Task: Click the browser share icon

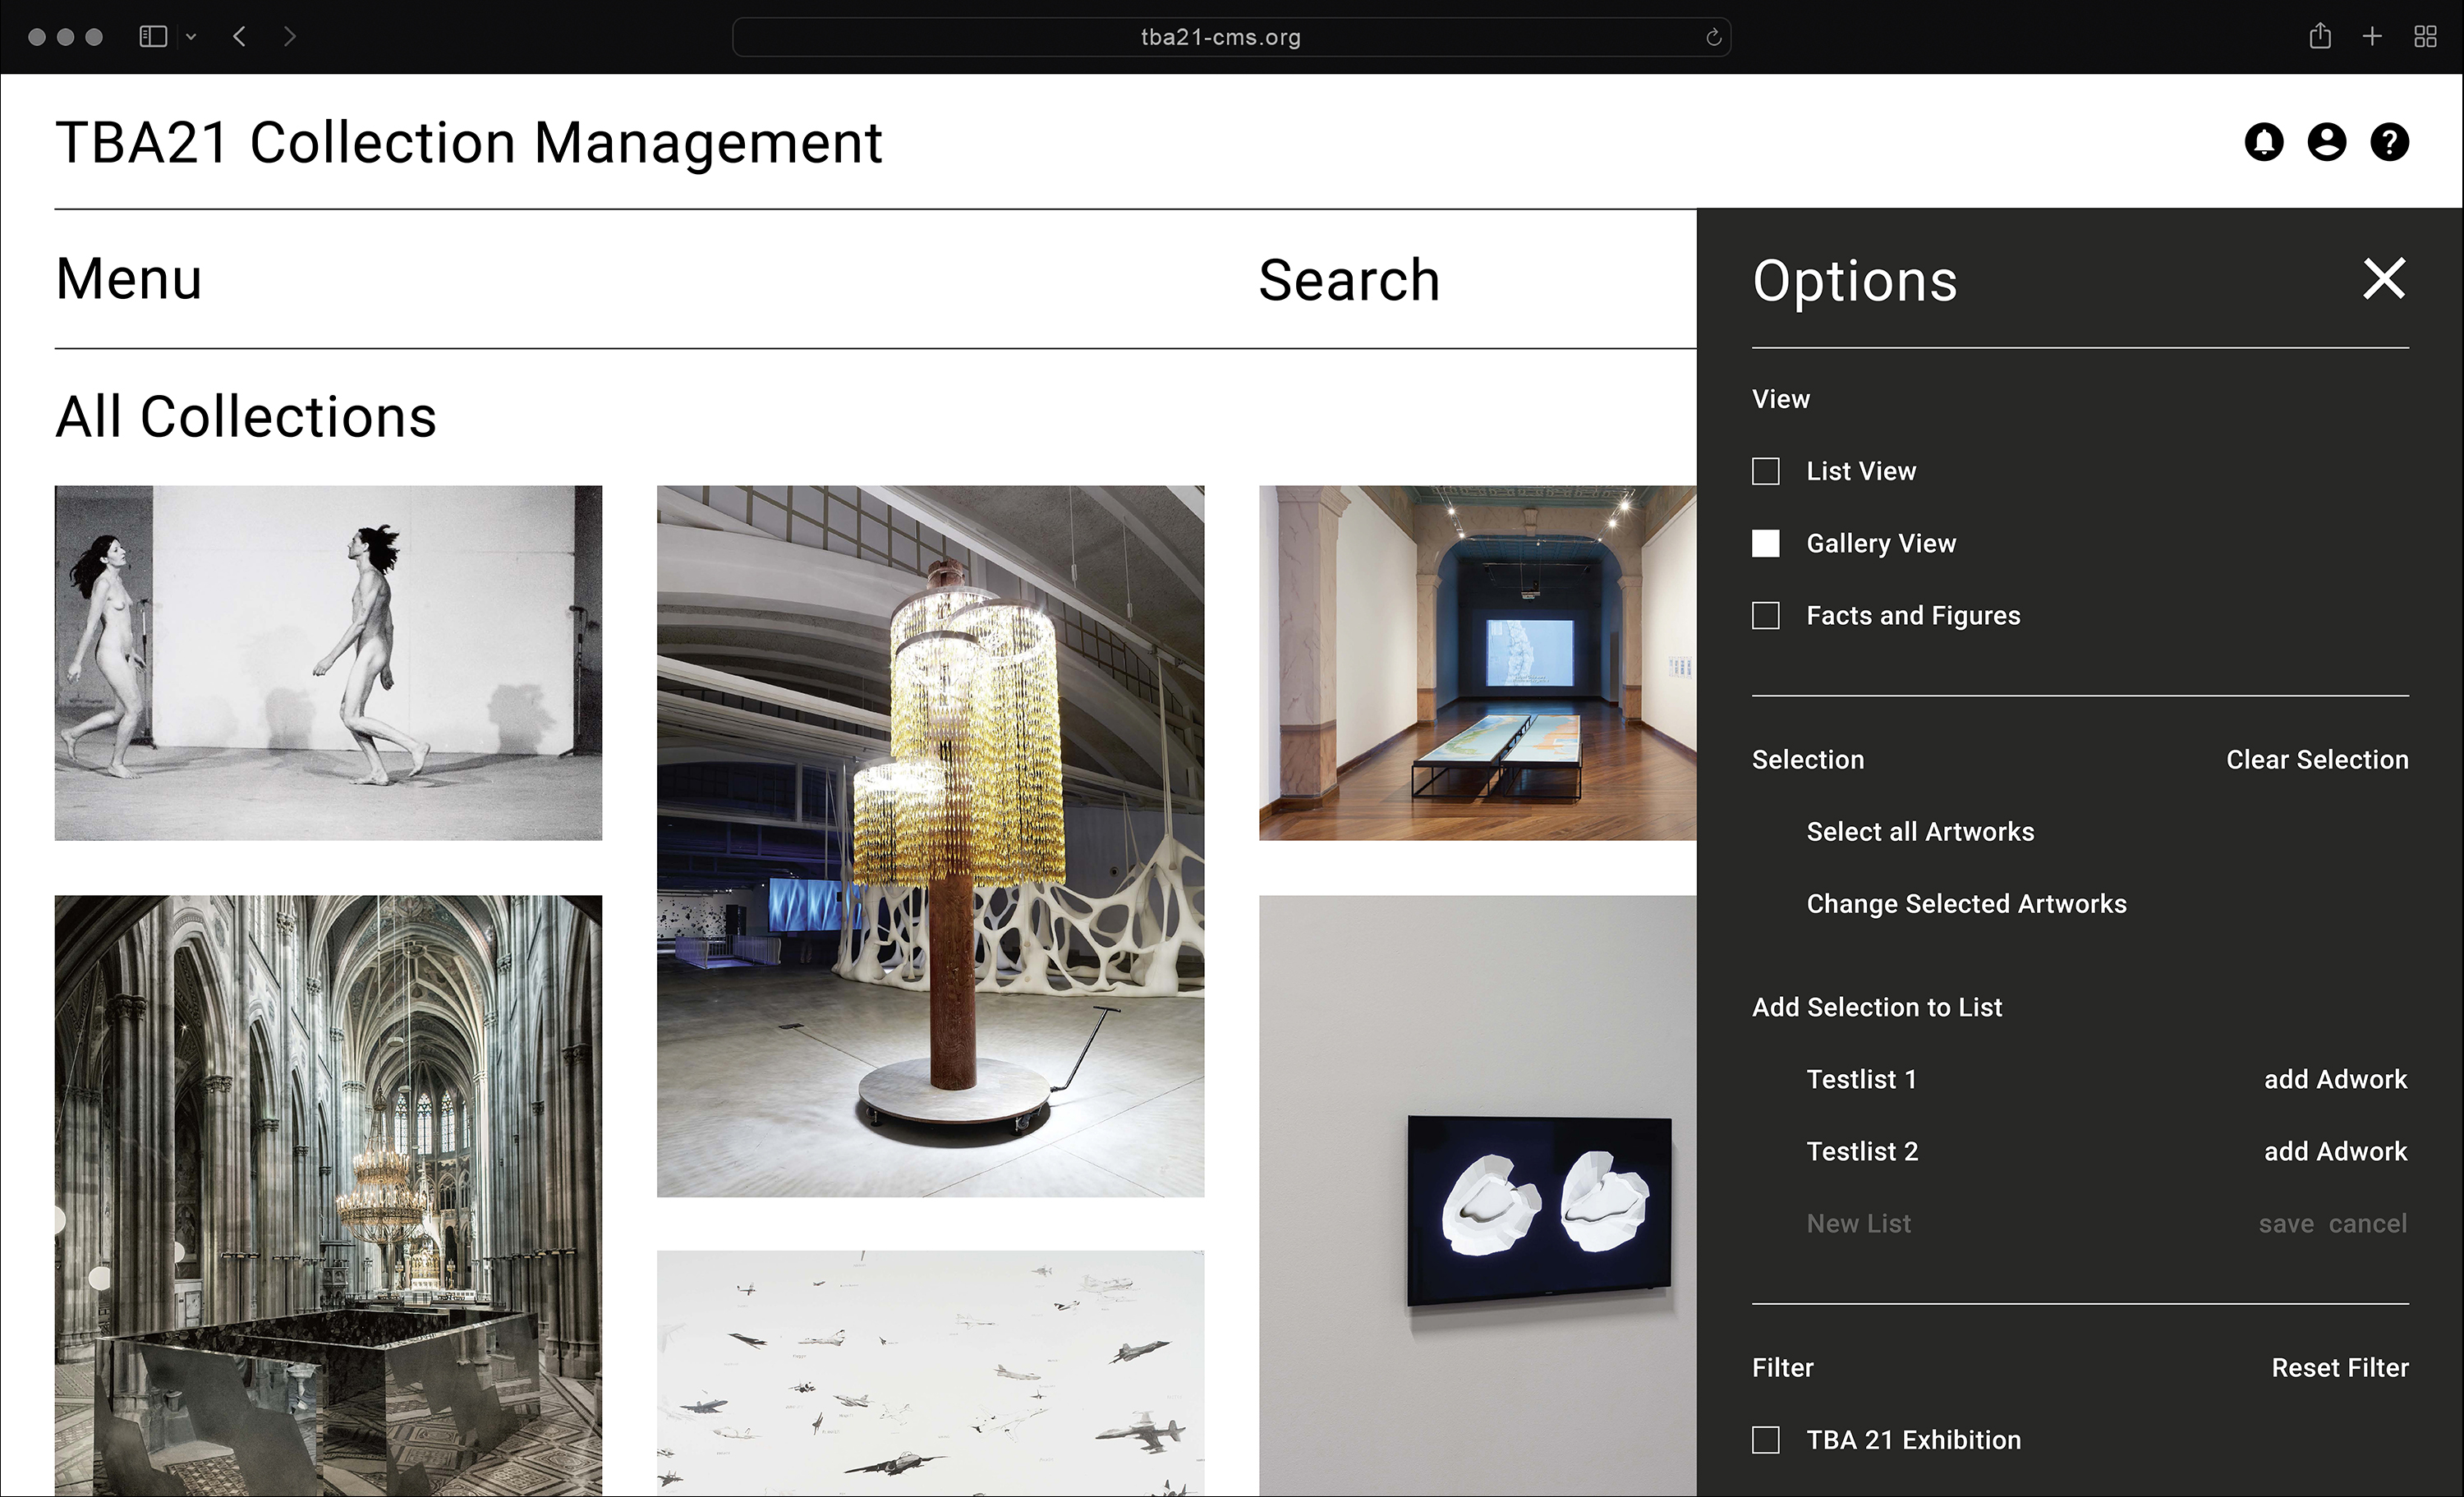Action: [x=2320, y=37]
